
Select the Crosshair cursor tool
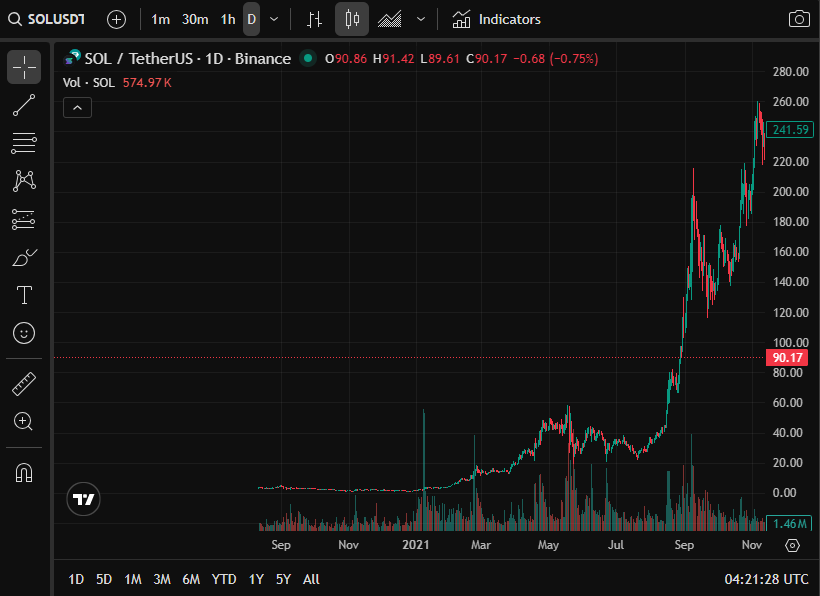[24, 67]
